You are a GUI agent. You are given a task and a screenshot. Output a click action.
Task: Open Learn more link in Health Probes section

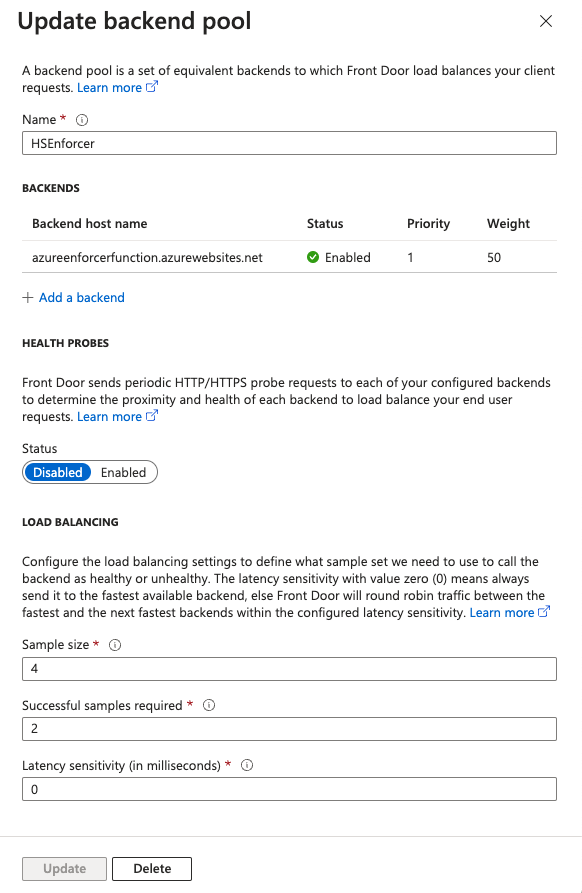coord(109,417)
